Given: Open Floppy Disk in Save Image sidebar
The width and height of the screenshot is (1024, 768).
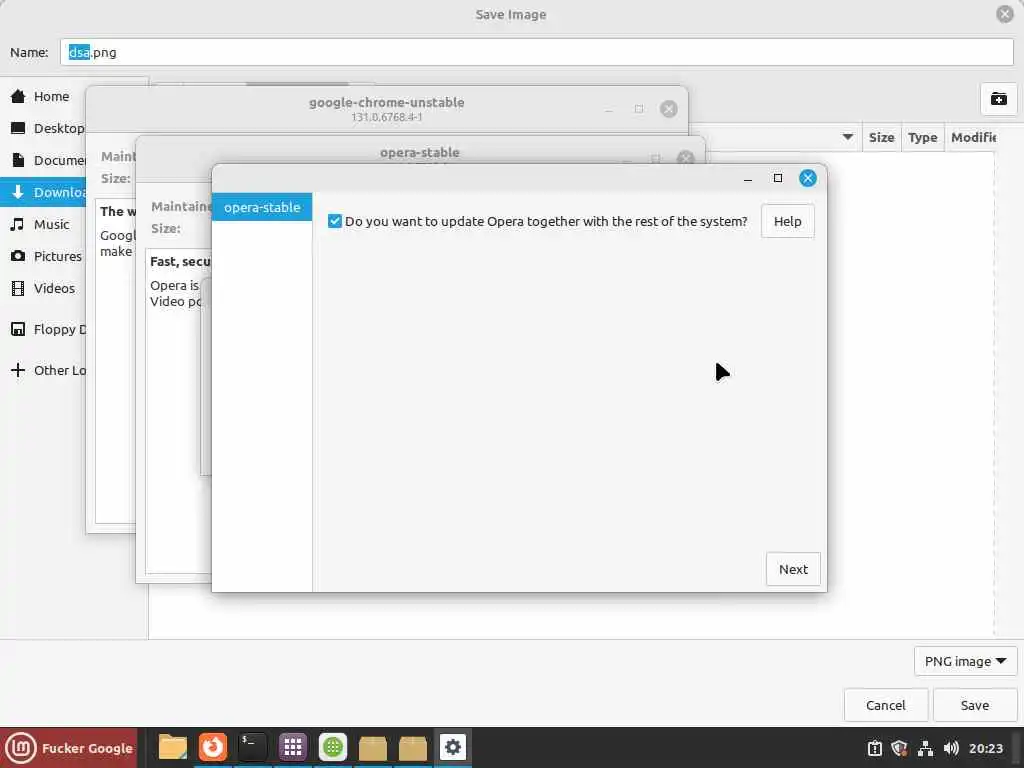Looking at the screenshot, I should [x=42, y=329].
